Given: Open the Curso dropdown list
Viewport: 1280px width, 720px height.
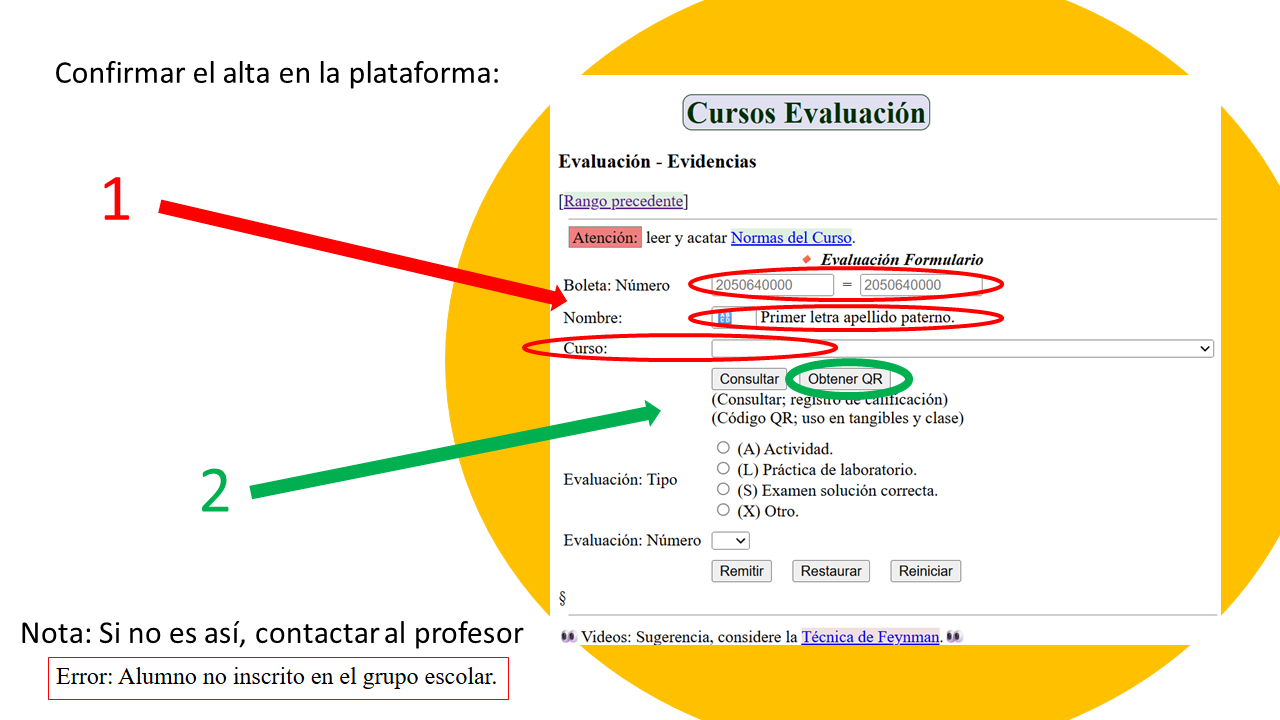Looking at the screenshot, I should pos(962,348).
